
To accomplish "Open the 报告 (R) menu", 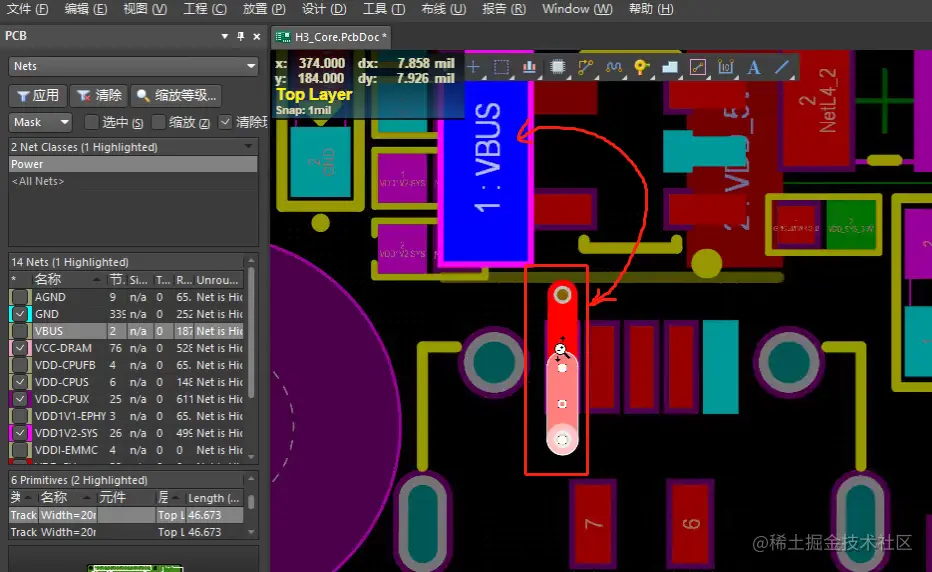I will click(x=503, y=9).
